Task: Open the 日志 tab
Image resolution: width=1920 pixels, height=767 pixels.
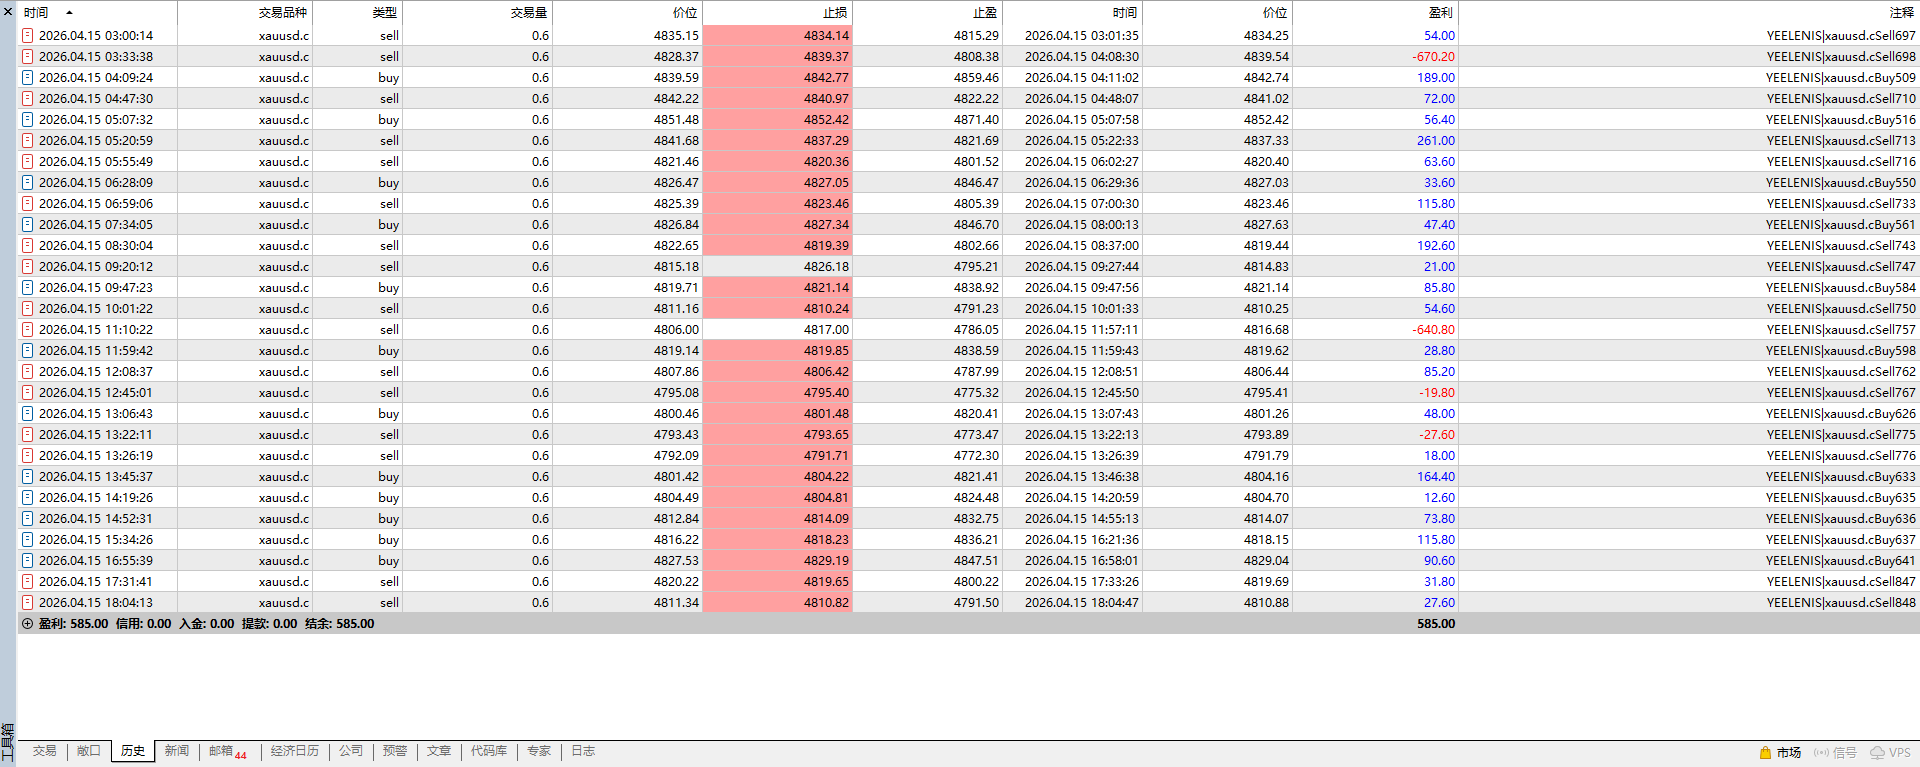Action: [x=583, y=751]
